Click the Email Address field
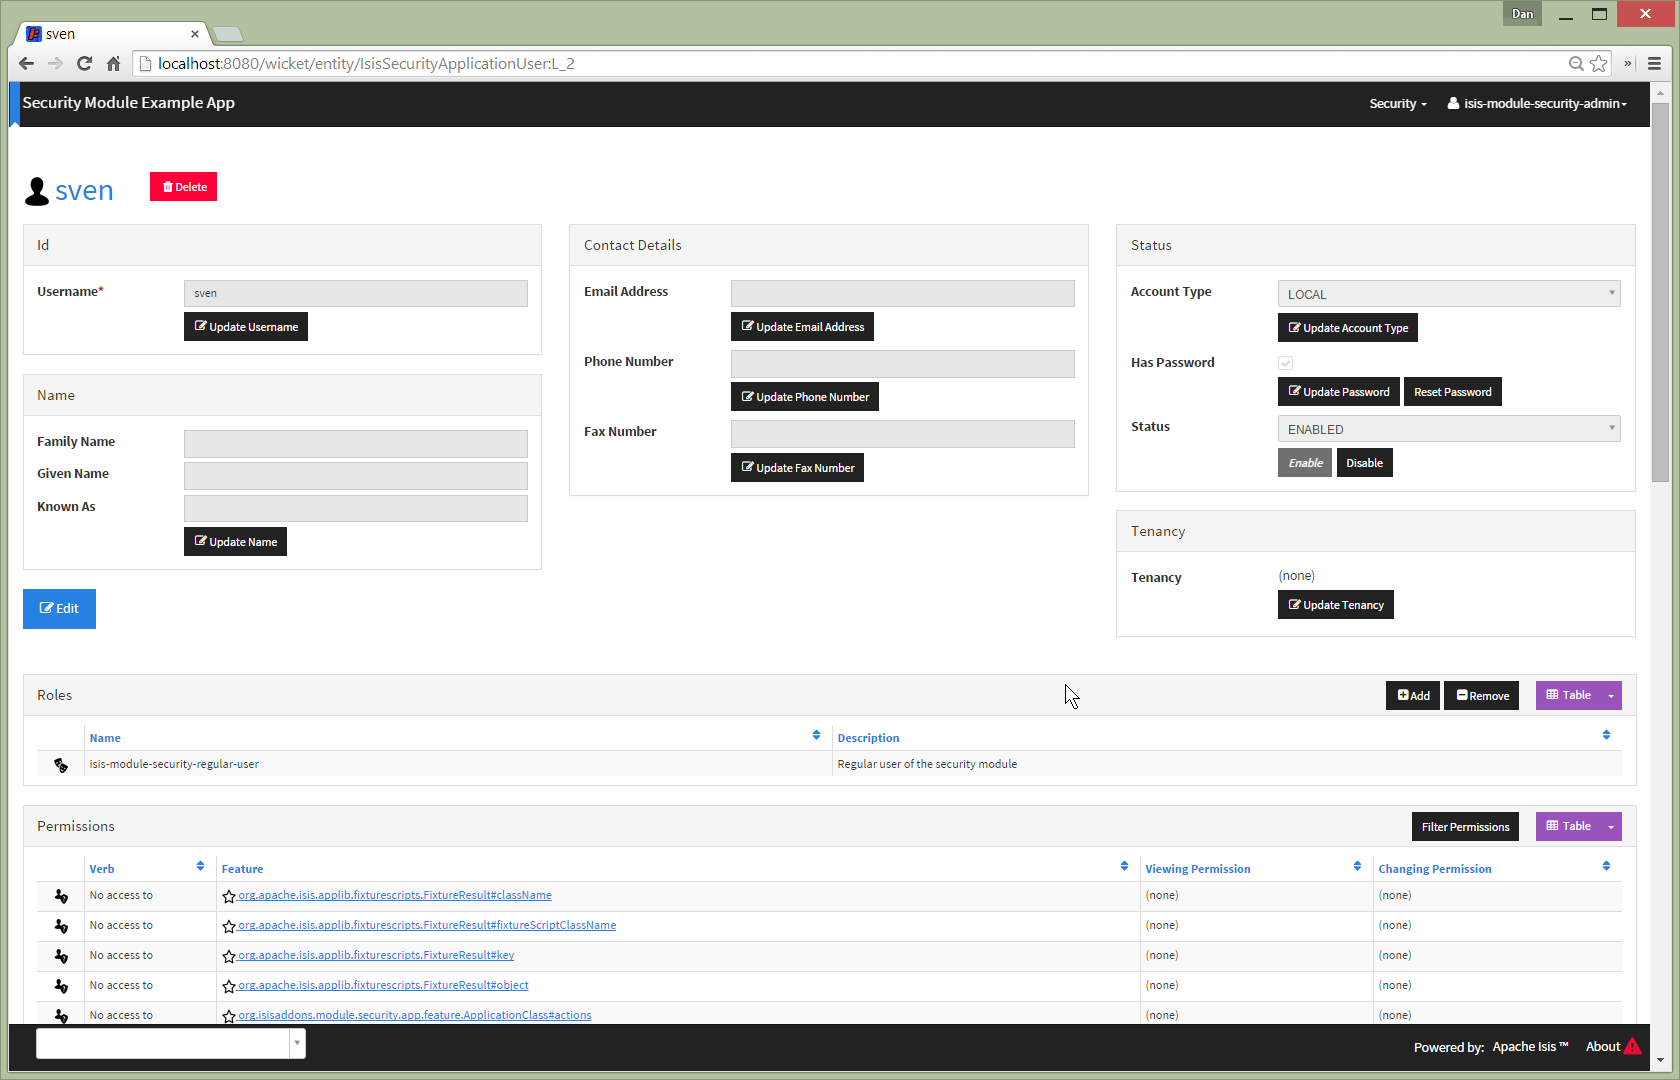This screenshot has width=1680, height=1080. (x=903, y=293)
